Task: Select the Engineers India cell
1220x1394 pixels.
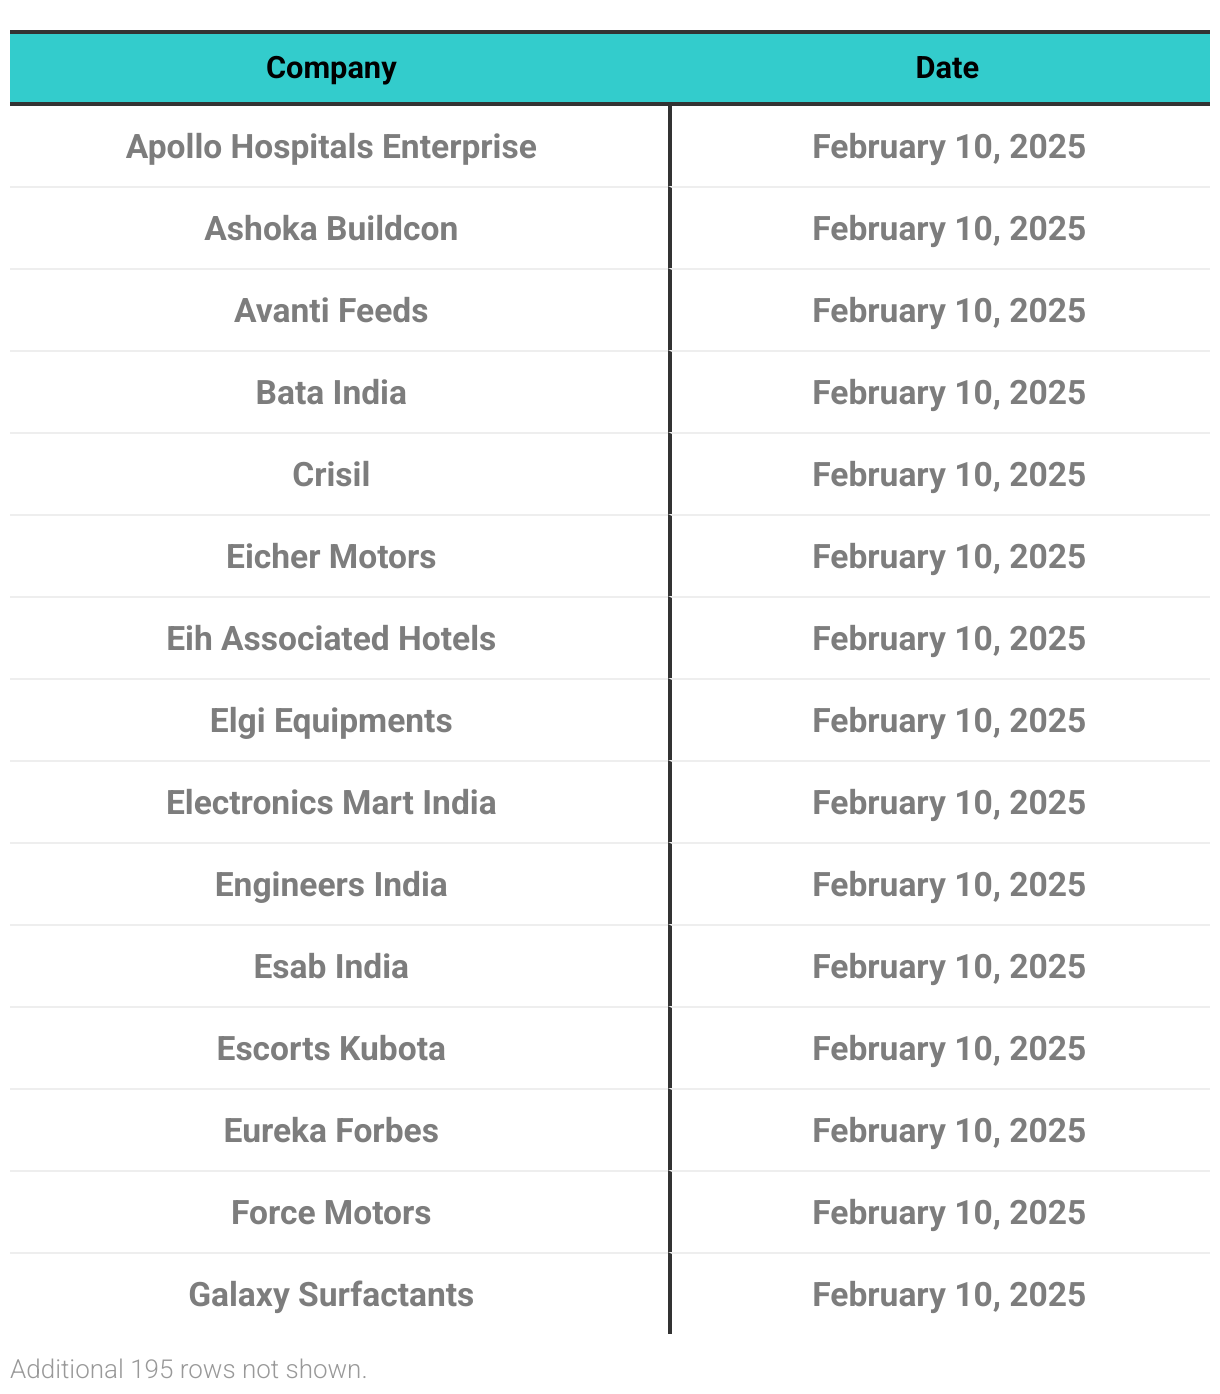Action: [331, 885]
